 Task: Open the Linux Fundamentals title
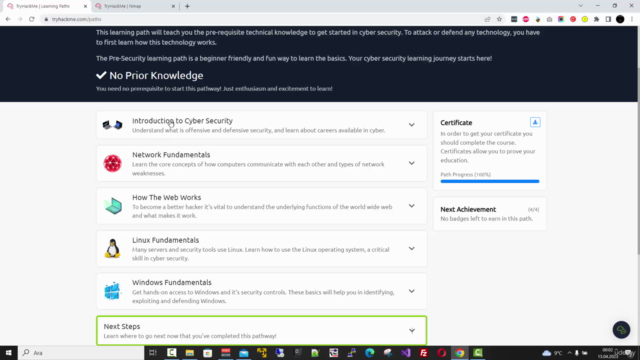(165, 240)
